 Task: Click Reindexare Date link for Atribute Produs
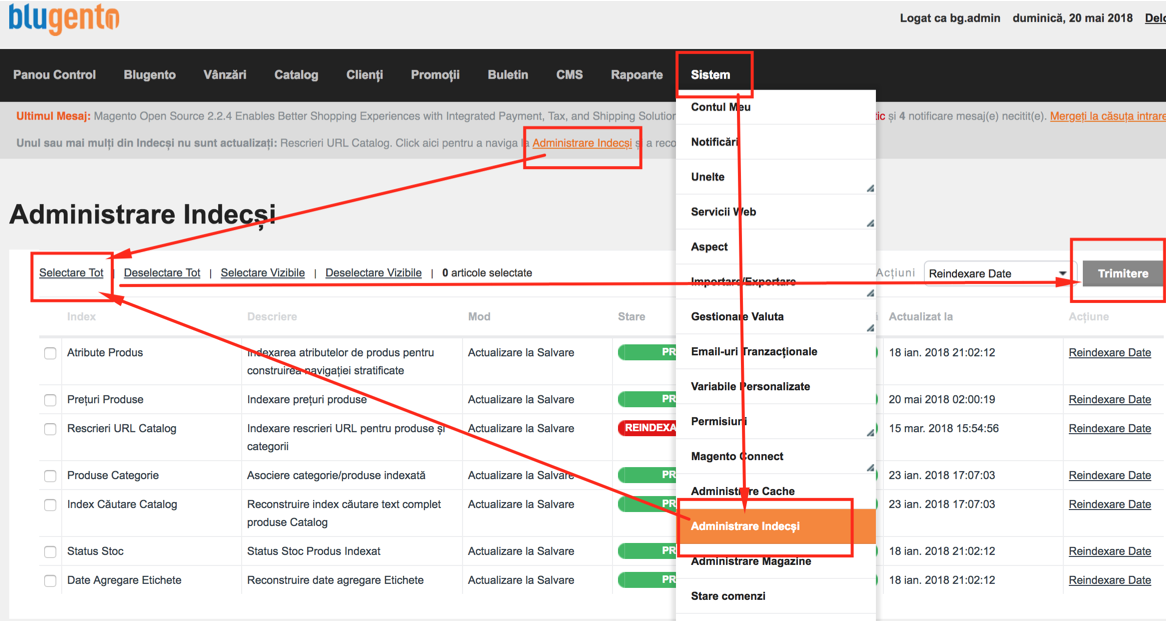pos(1109,353)
